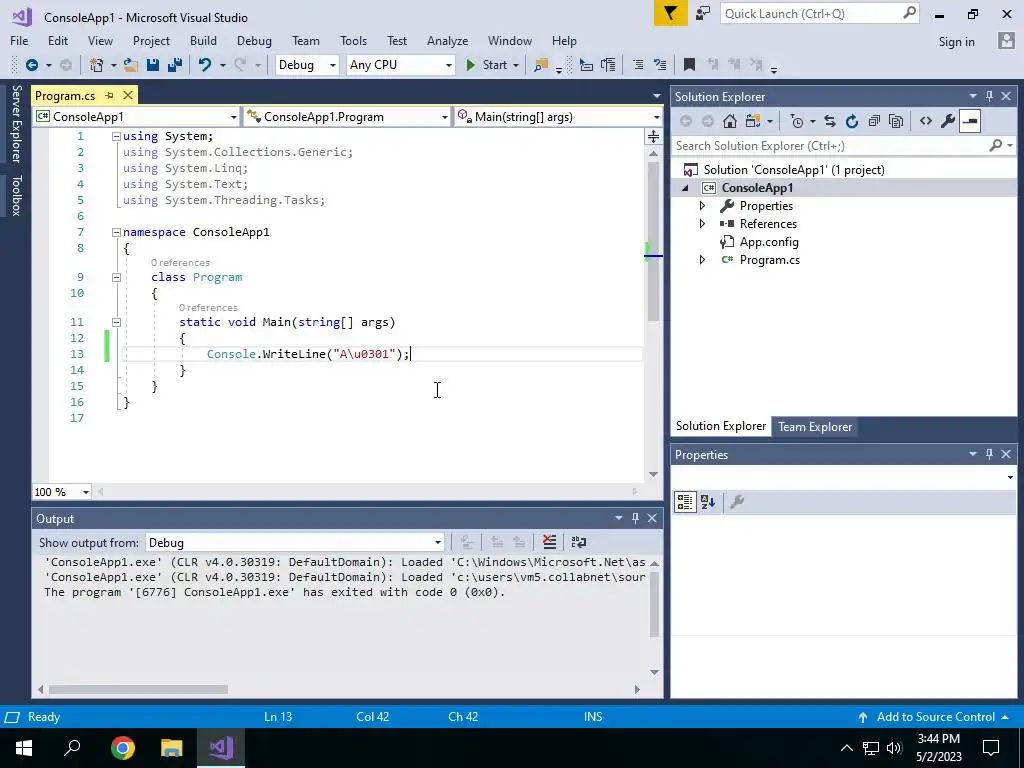This screenshot has height=768, width=1024.
Task: Undo with the blue curved arrow
Action: (204, 65)
